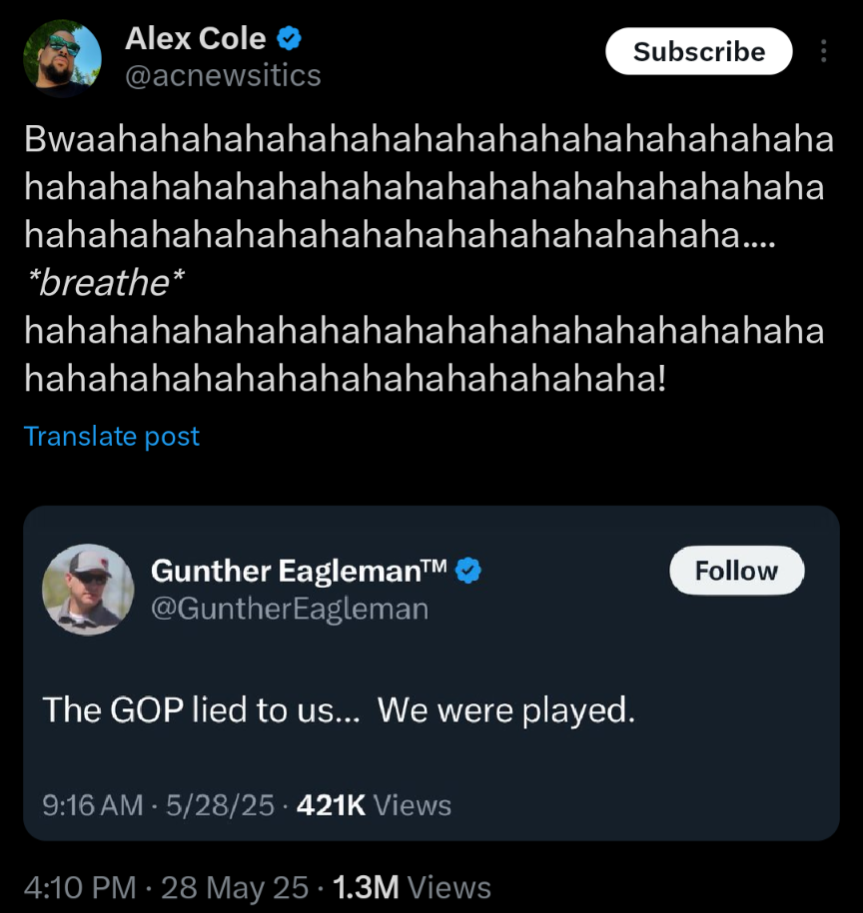Follow Gunther Eagleman with the Follow button

736,571
